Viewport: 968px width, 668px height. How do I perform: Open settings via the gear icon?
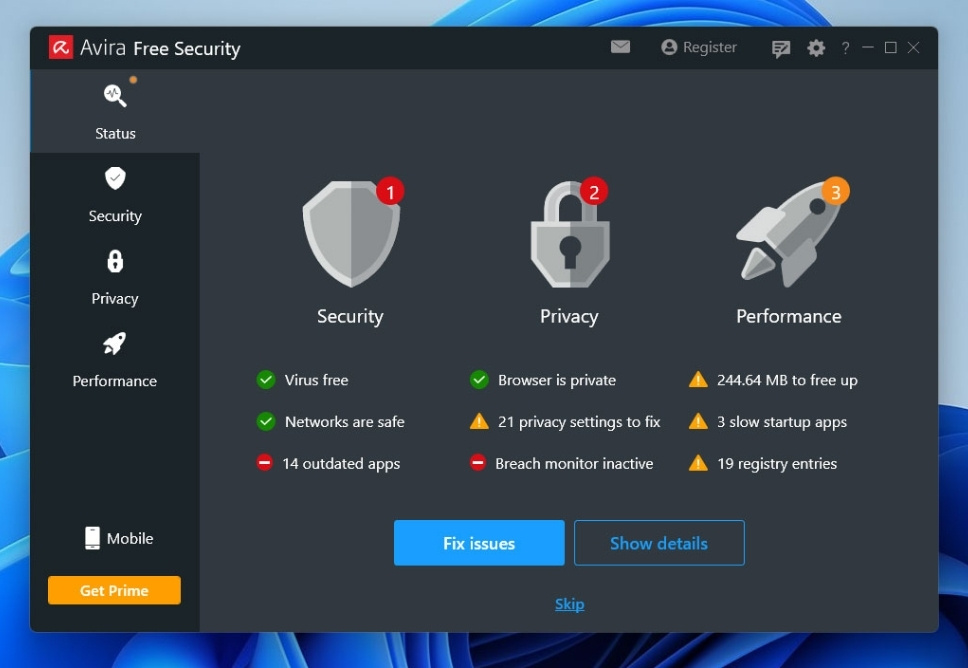[x=816, y=48]
